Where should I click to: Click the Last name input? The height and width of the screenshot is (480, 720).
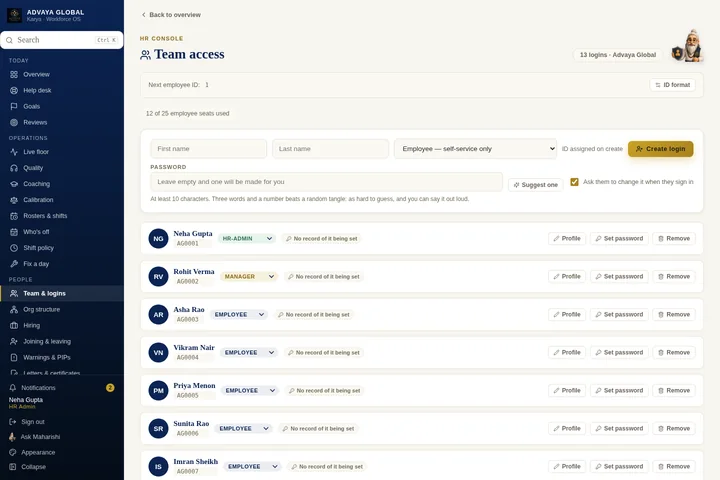(330, 149)
